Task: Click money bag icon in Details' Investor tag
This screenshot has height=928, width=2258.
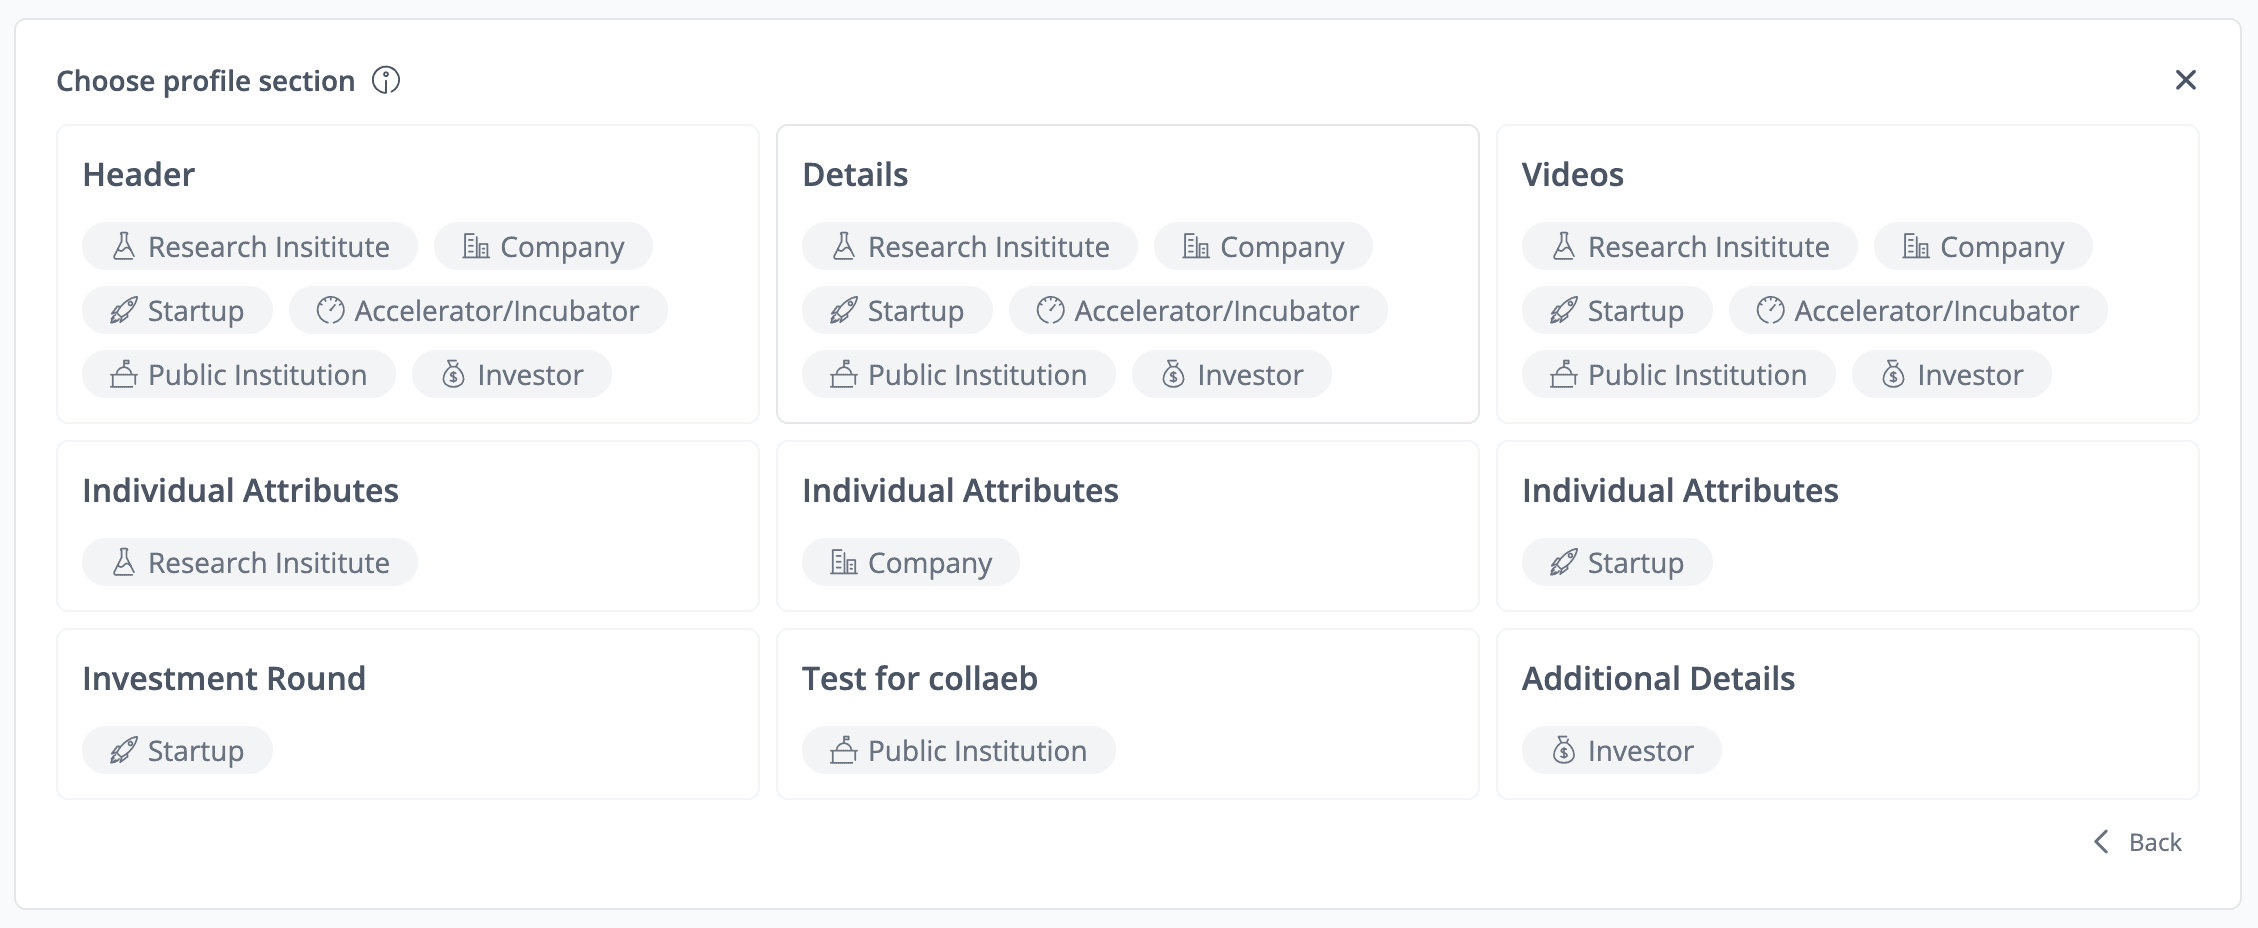Action: pos(1173,375)
